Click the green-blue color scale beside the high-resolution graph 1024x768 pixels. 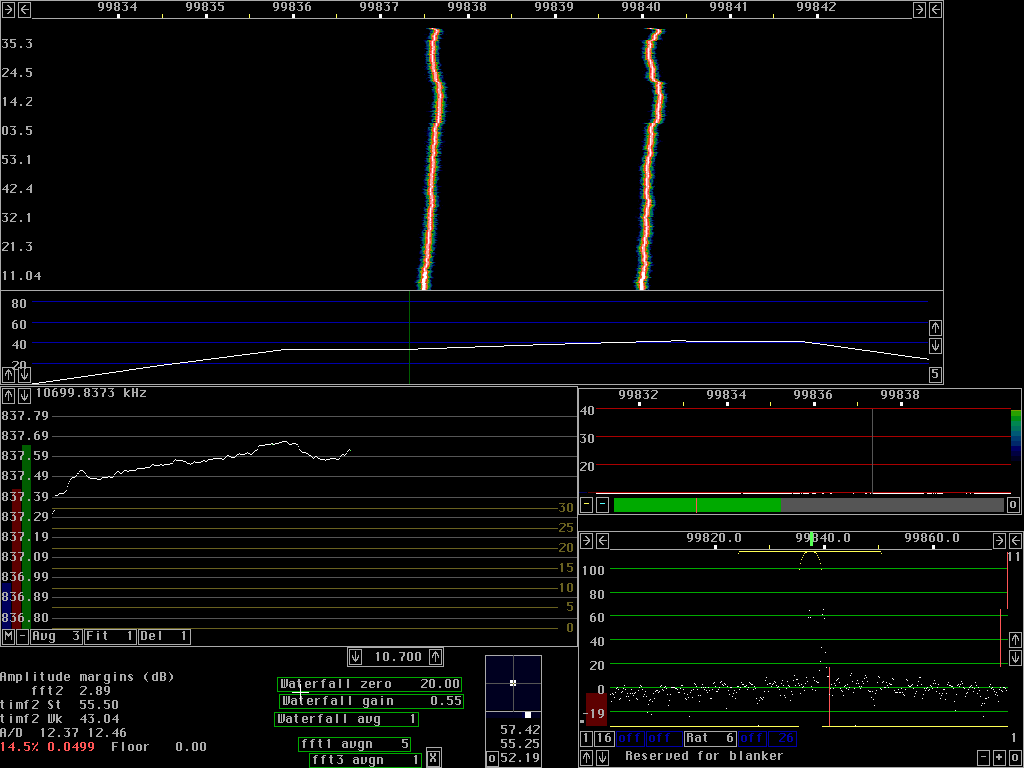(1016, 436)
